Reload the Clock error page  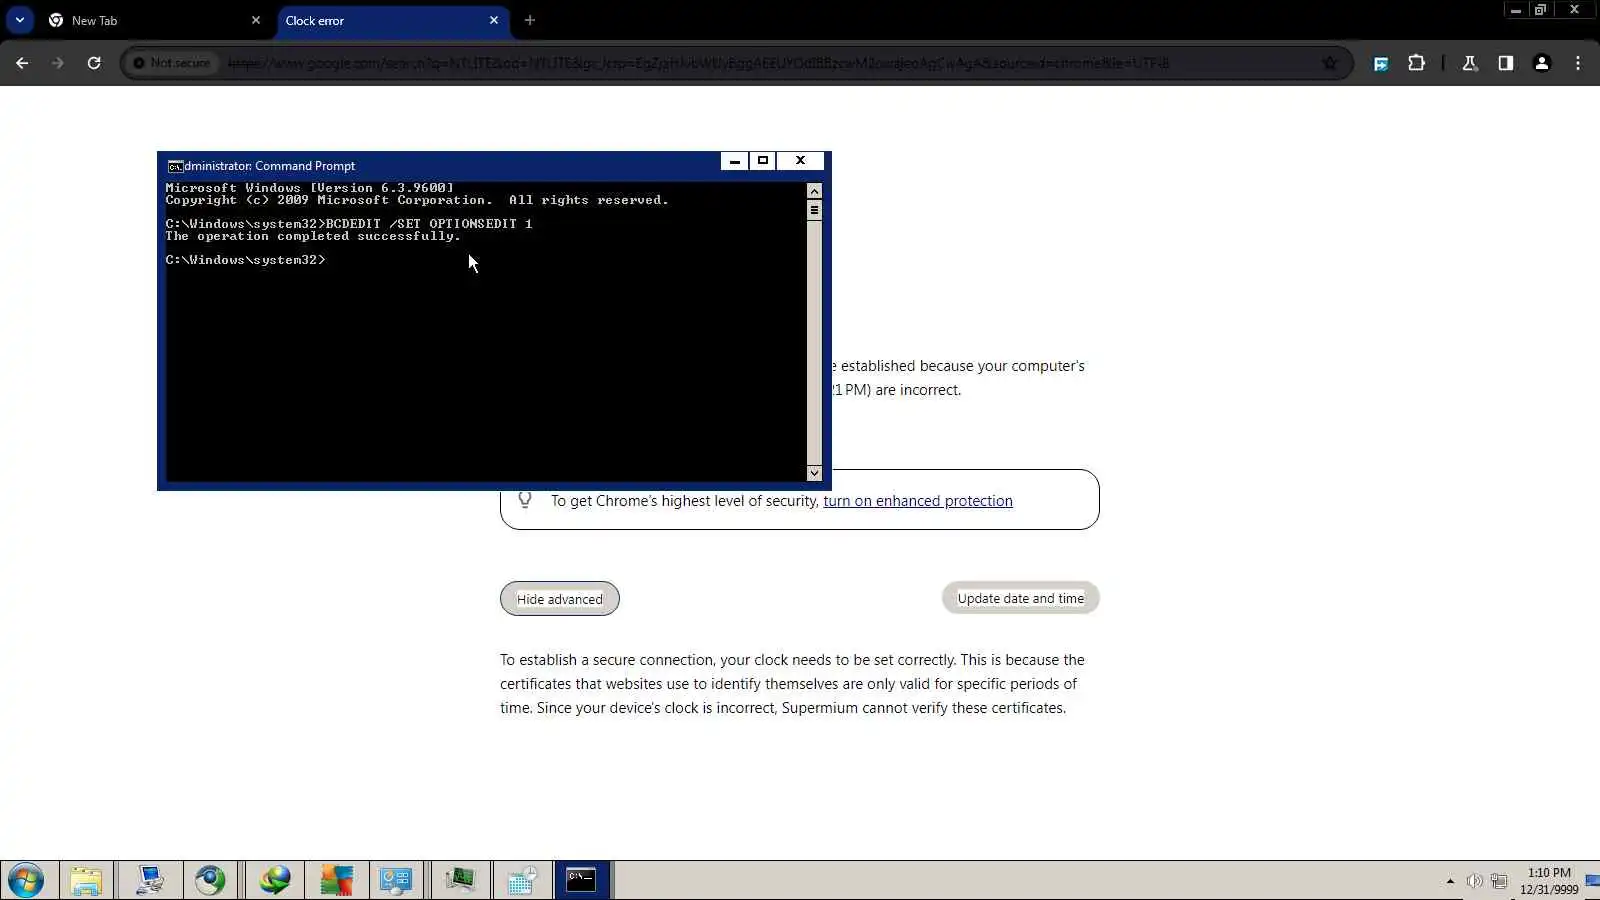[x=94, y=63]
